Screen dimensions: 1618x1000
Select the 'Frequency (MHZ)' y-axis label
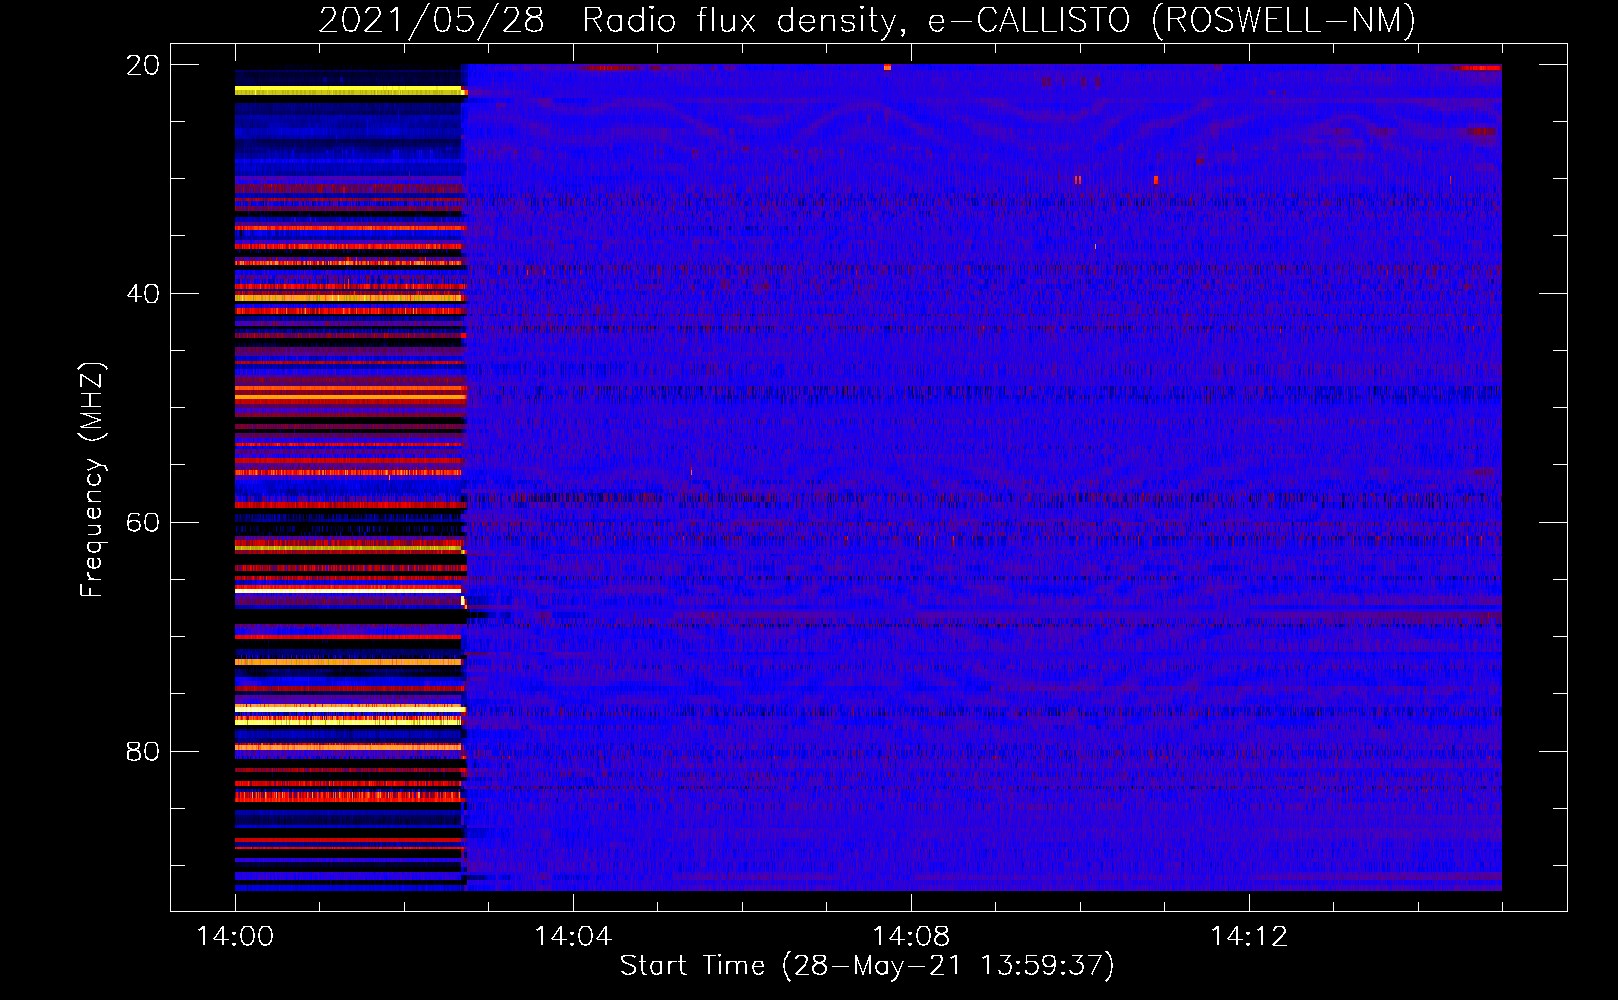pyautogui.click(x=92, y=479)
